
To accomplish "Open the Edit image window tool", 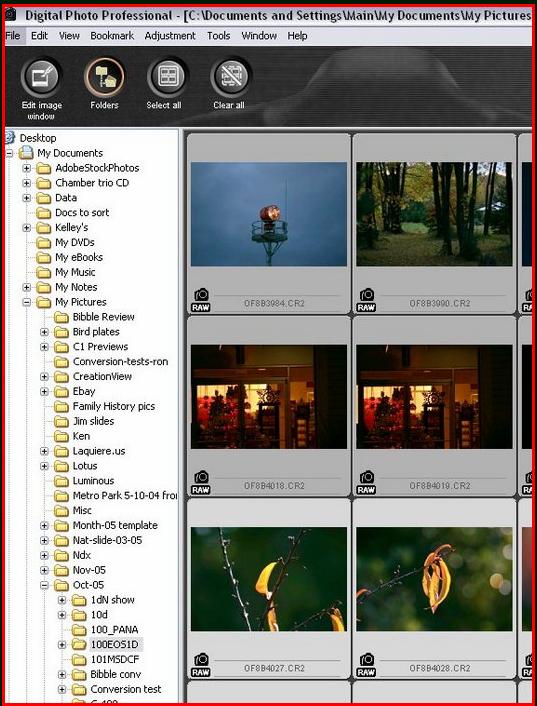I will [x=41, y=77].
